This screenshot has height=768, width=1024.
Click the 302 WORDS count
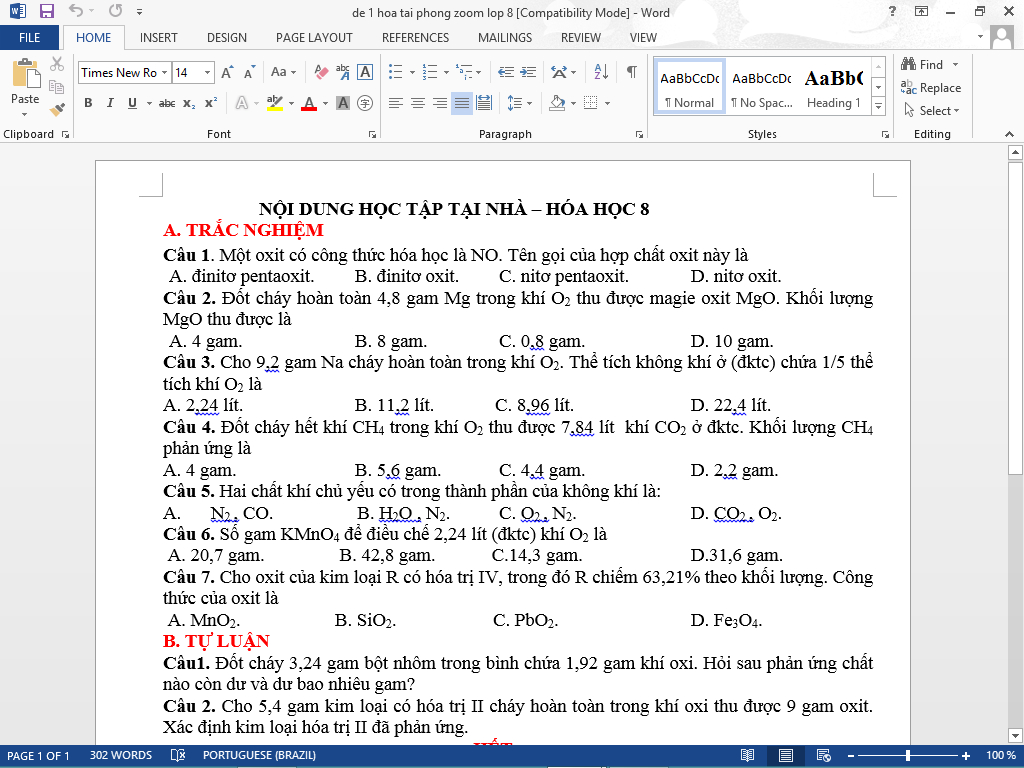(x=121, y=756)
